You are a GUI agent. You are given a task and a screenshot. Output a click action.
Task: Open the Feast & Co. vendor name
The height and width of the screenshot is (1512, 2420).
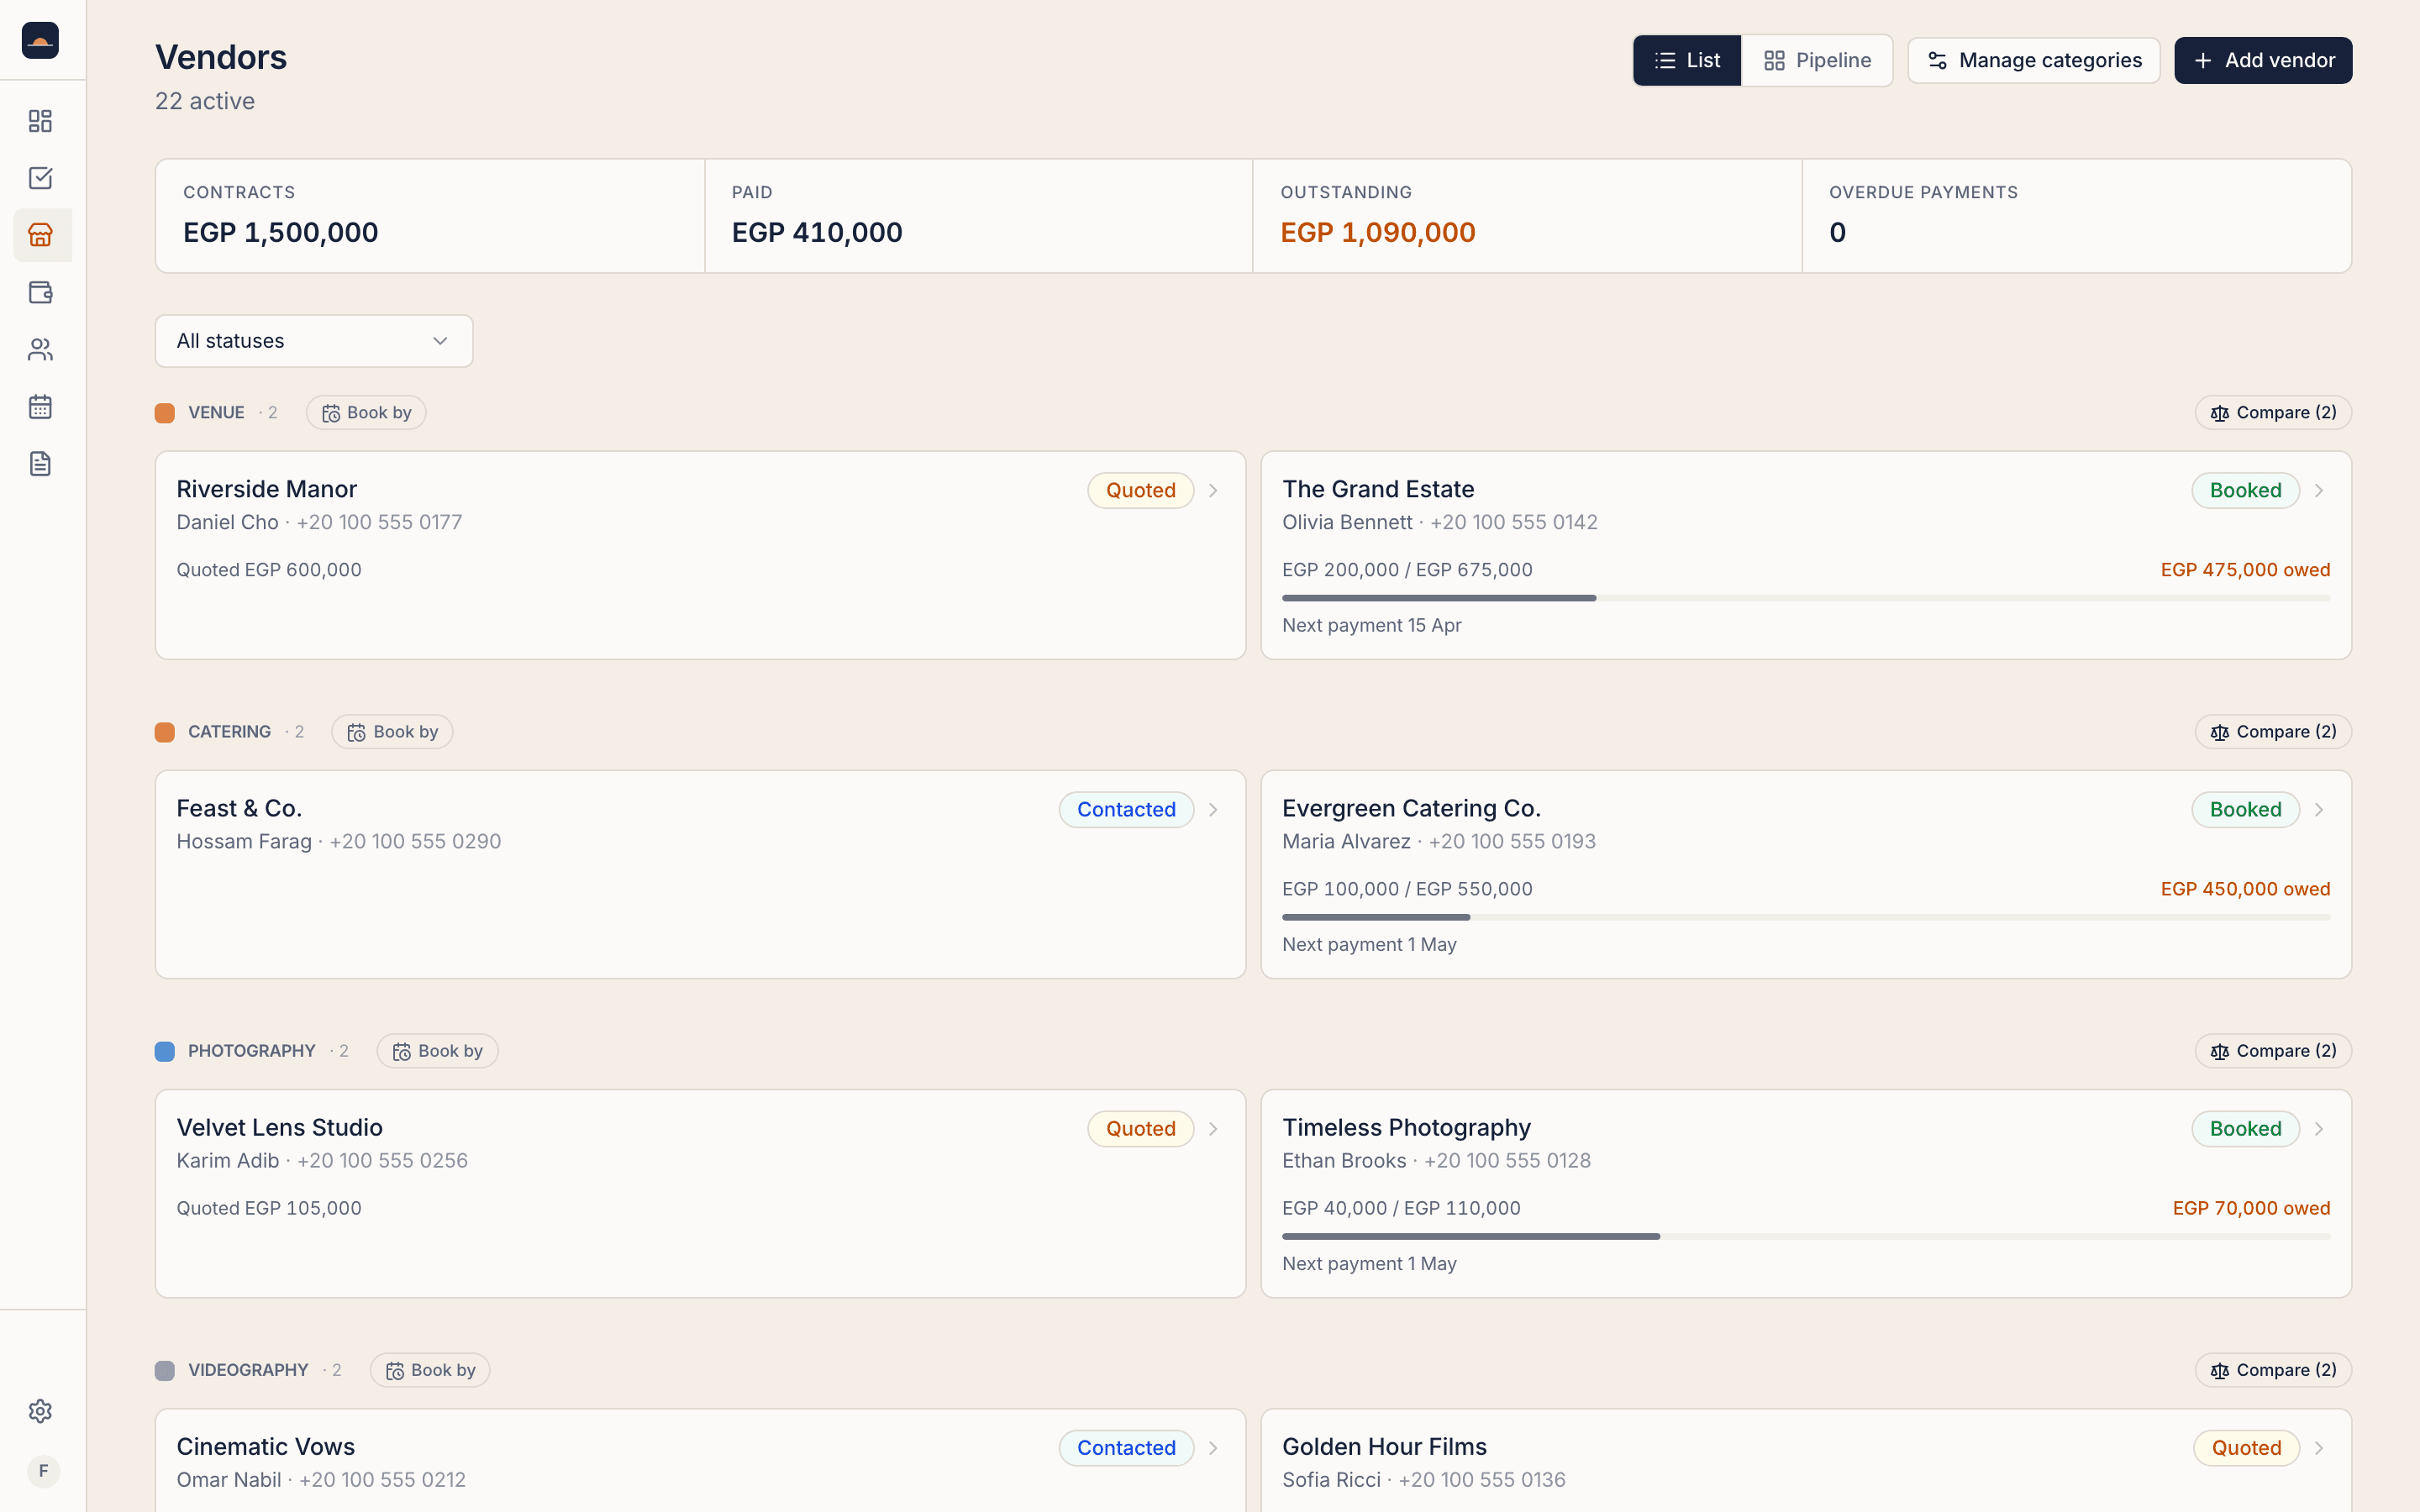[239, 808]
